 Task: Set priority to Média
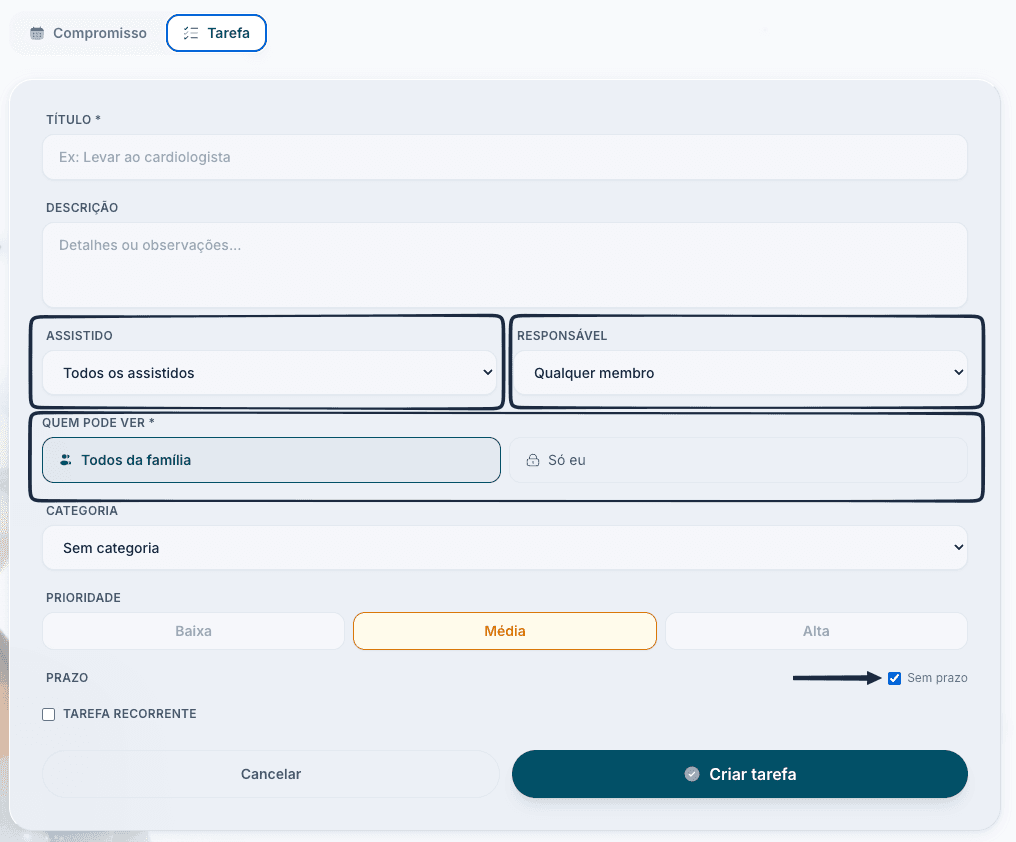pos(505,631)
